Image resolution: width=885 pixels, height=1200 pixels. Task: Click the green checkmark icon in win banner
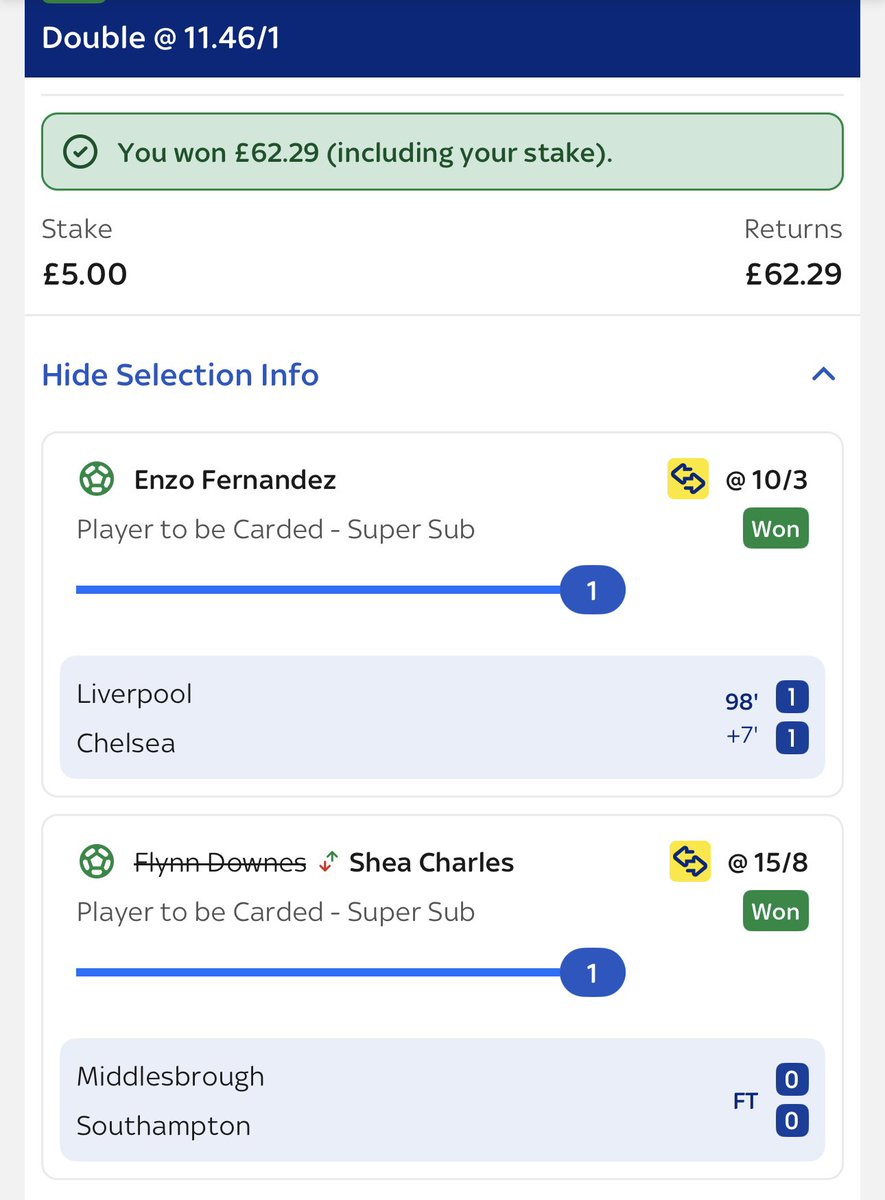click(x=79, y=153)
